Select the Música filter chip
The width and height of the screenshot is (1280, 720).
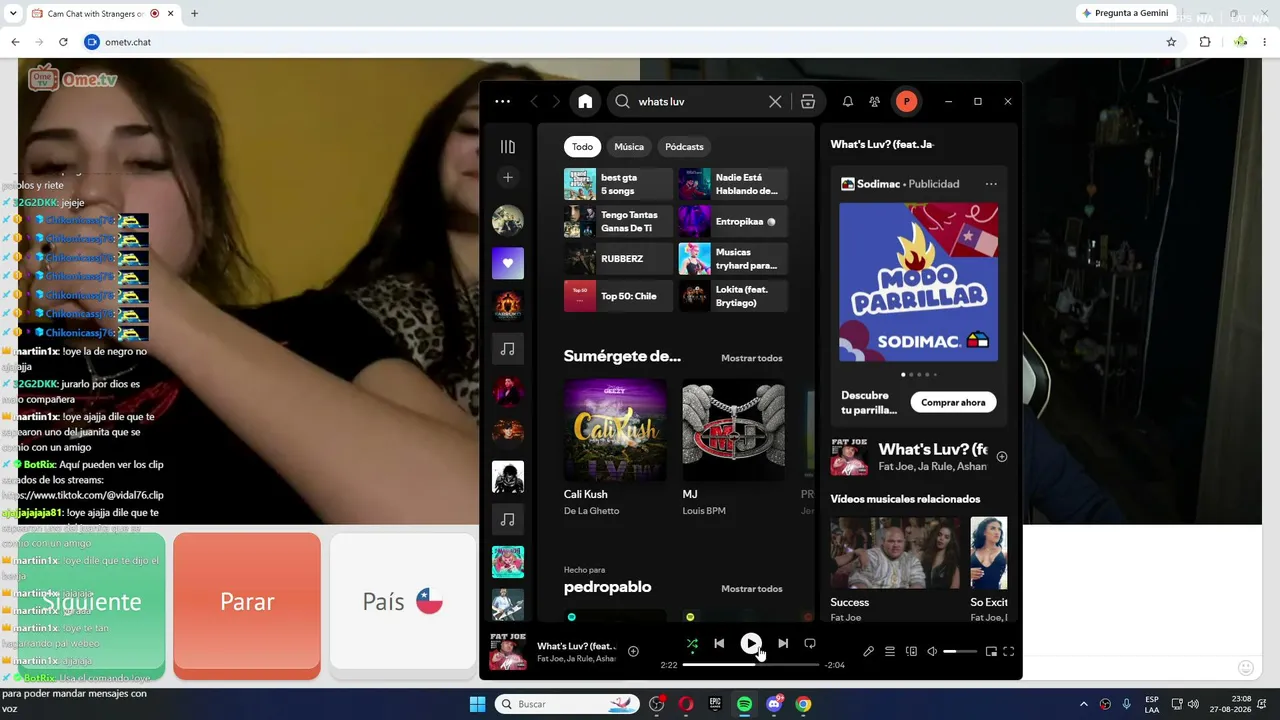click(629, 147)
